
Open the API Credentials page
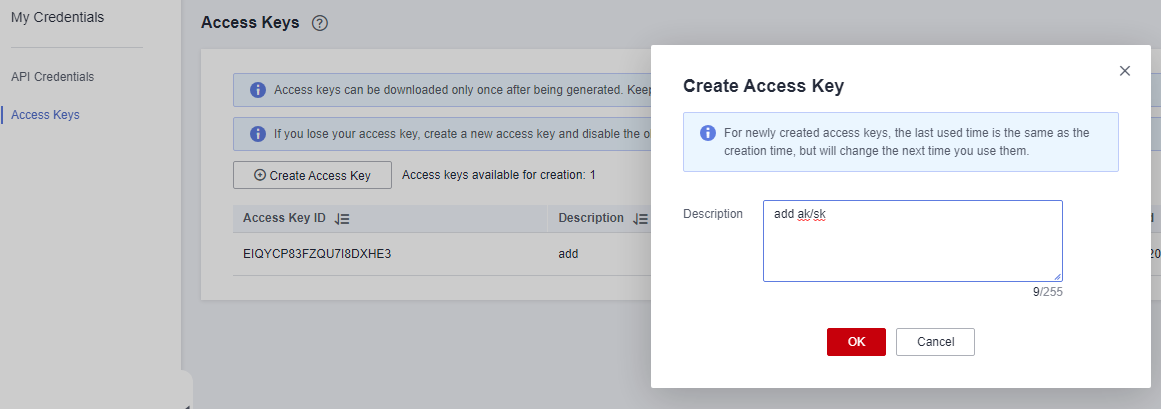(x=53, y=76)
